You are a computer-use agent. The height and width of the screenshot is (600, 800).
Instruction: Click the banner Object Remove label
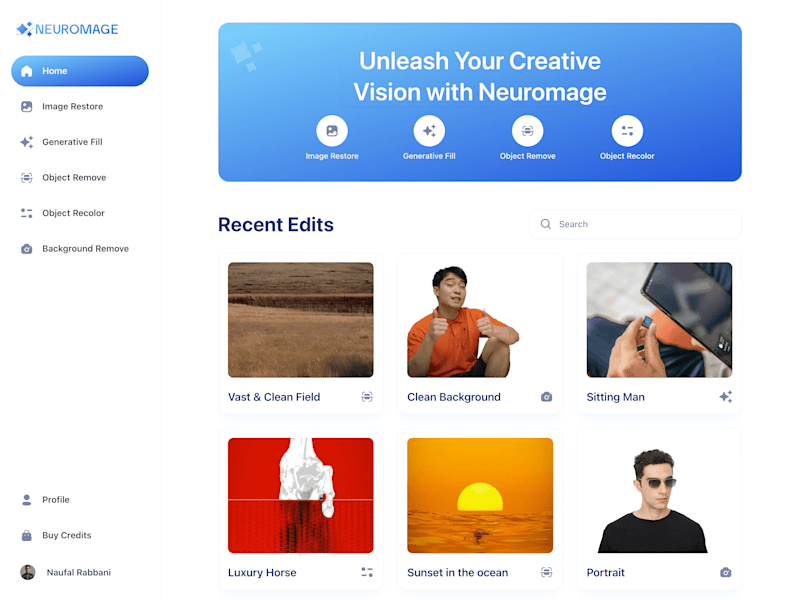(x=528, y=156)
